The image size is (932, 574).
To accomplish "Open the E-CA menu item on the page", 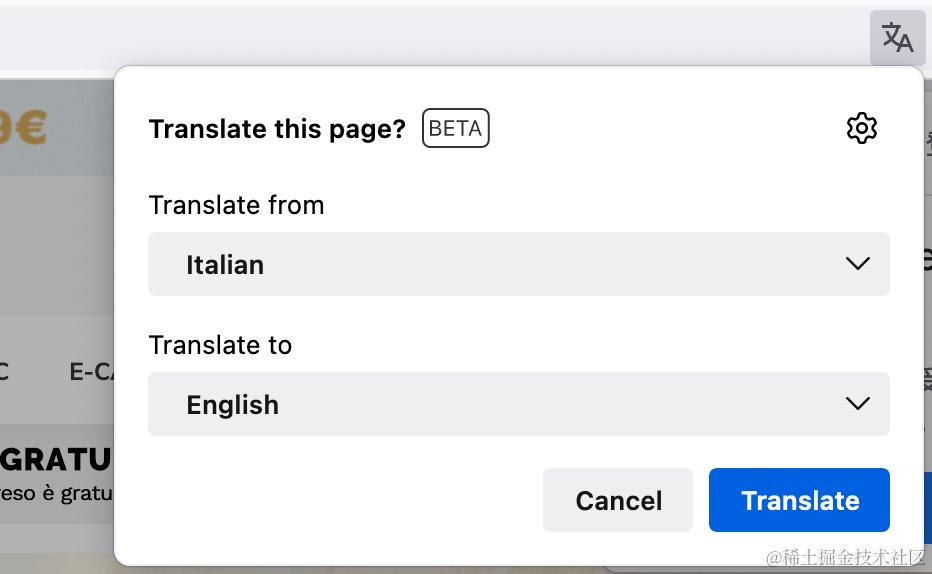I will point(91,372).
